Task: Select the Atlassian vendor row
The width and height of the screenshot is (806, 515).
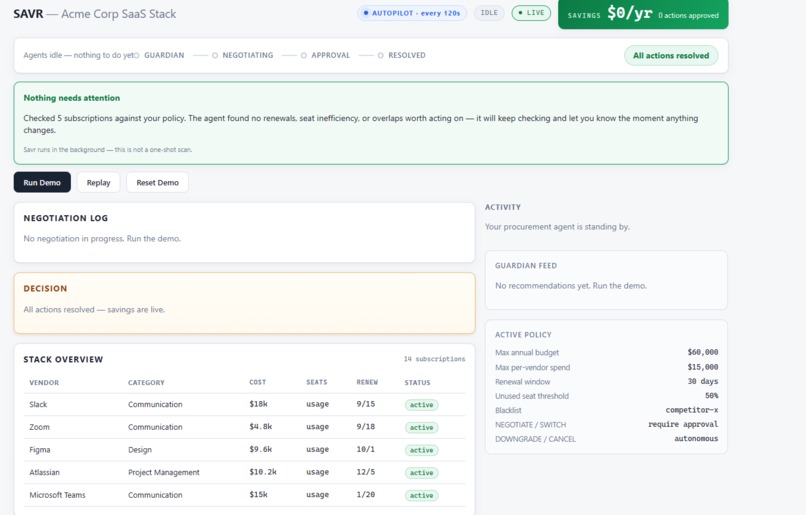Action: pos(244,472)
